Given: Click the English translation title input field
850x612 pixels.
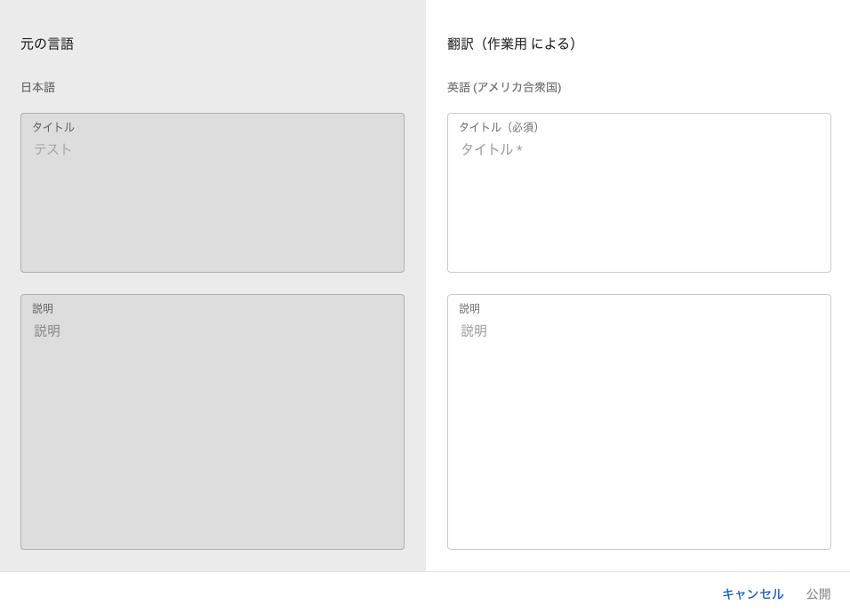Looking at the screenshot, I should [638, 200].
